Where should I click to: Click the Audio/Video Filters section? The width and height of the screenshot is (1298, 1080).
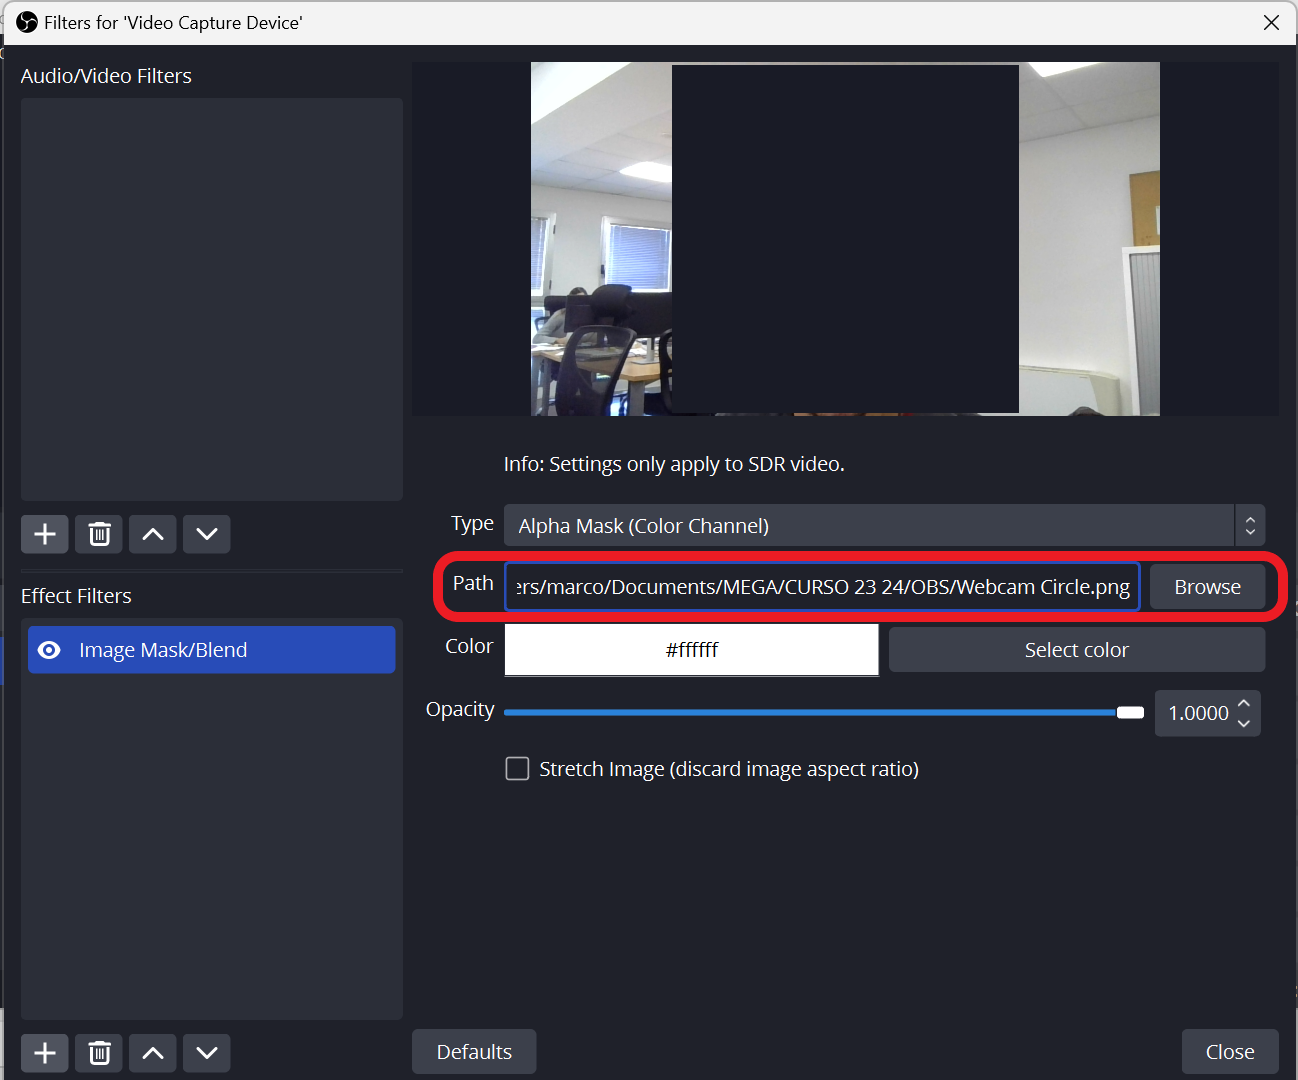point(106,75)
